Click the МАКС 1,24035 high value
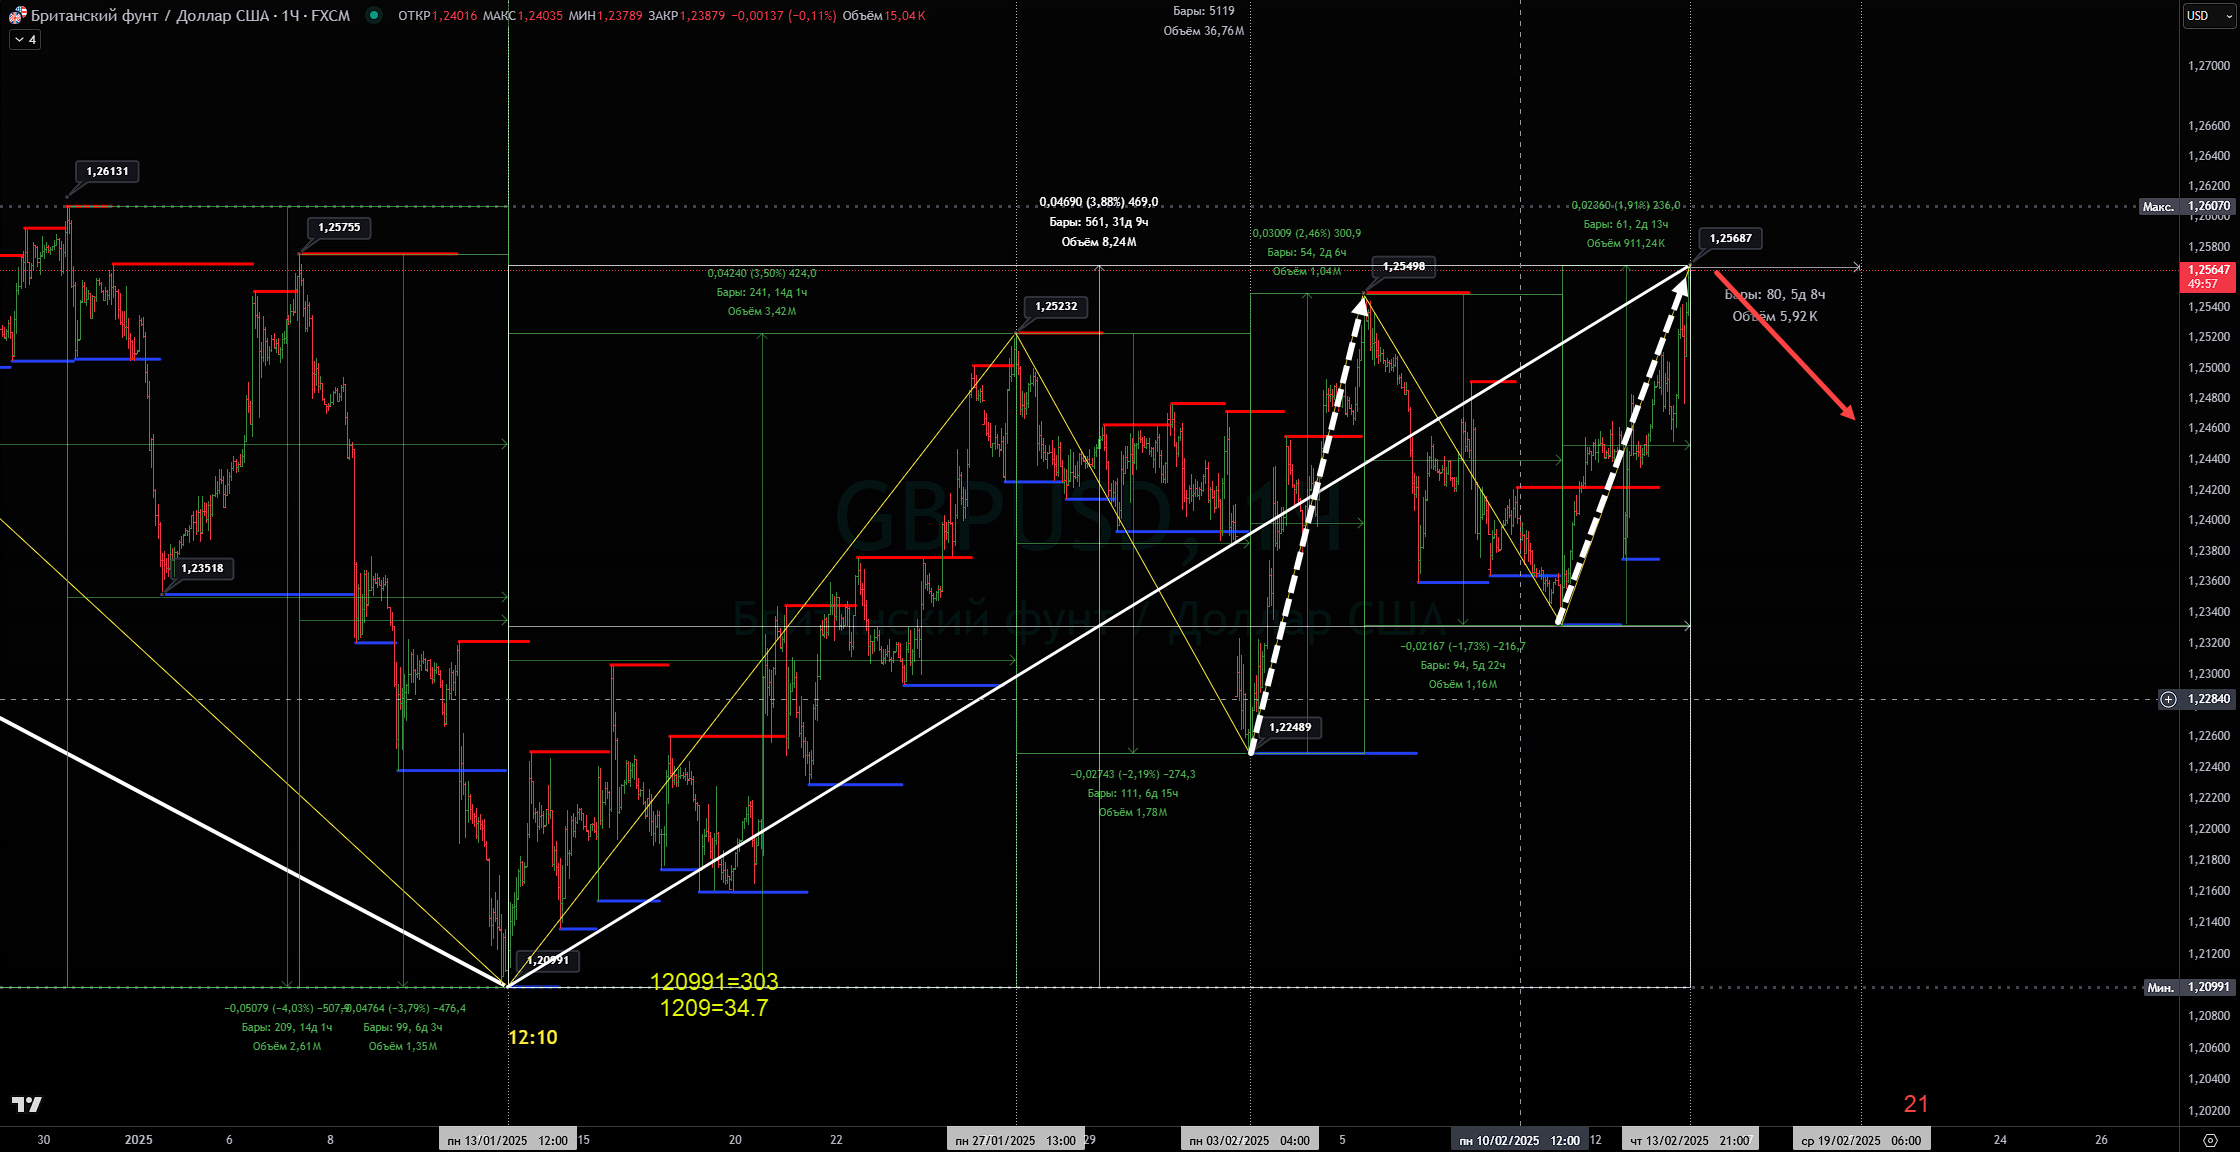The image size is (2240, 1152). 523,15
